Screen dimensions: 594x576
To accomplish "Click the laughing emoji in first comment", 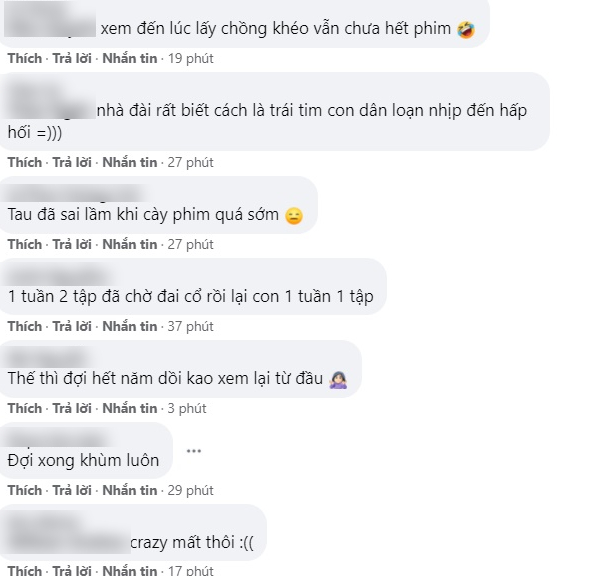I will pos(466,30).
